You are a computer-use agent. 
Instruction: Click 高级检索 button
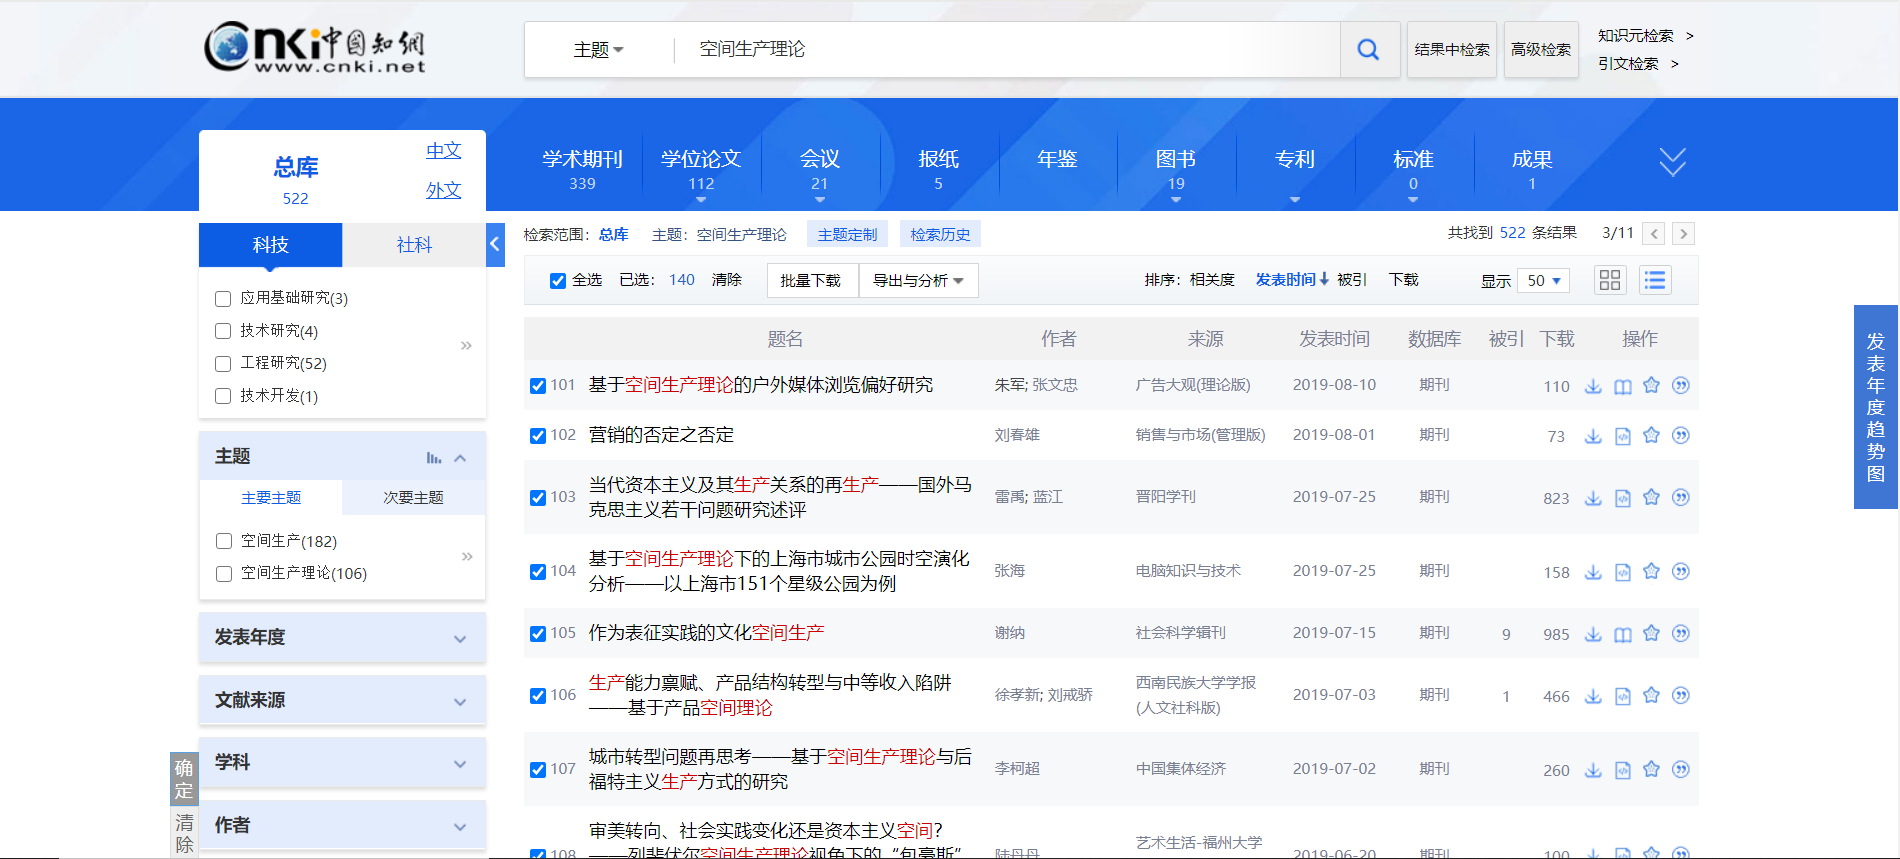pos(1541,49)
